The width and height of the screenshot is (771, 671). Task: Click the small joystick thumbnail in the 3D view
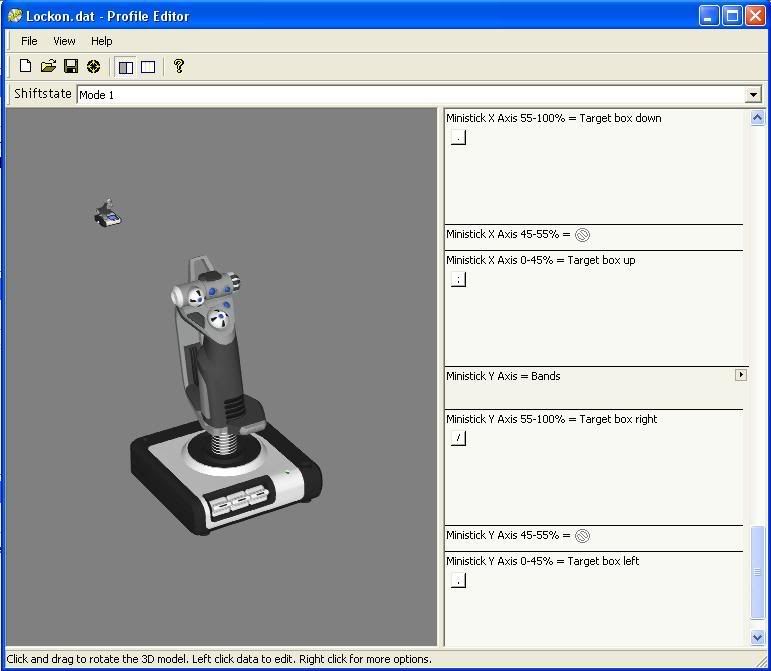[107, 212]
